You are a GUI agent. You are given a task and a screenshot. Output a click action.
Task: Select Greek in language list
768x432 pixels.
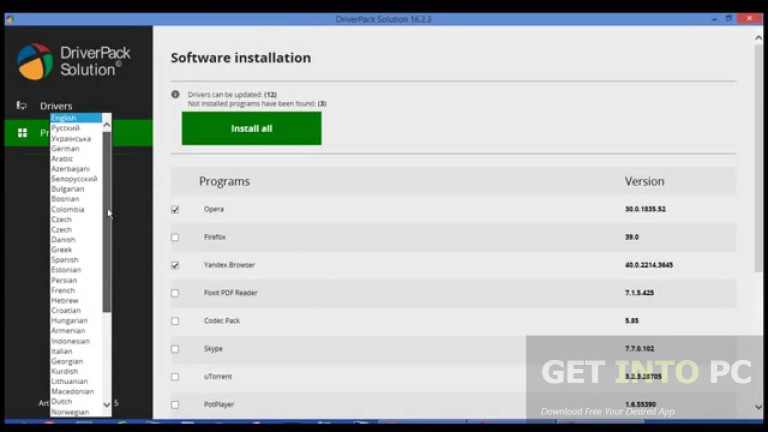[62, 249]
